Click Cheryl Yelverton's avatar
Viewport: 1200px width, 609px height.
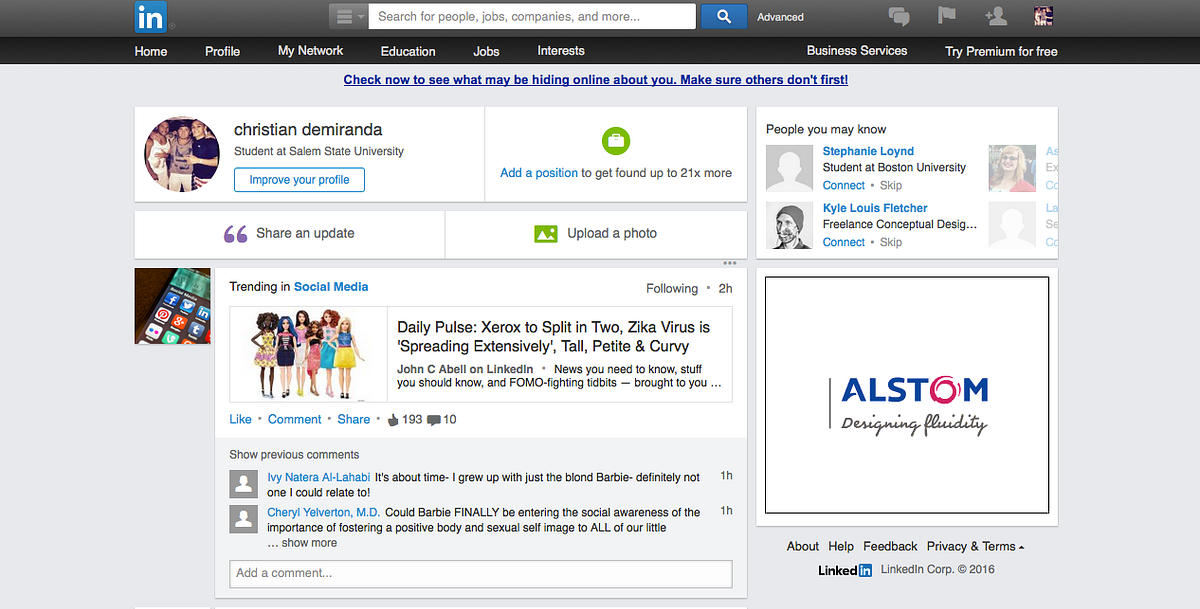244,519
